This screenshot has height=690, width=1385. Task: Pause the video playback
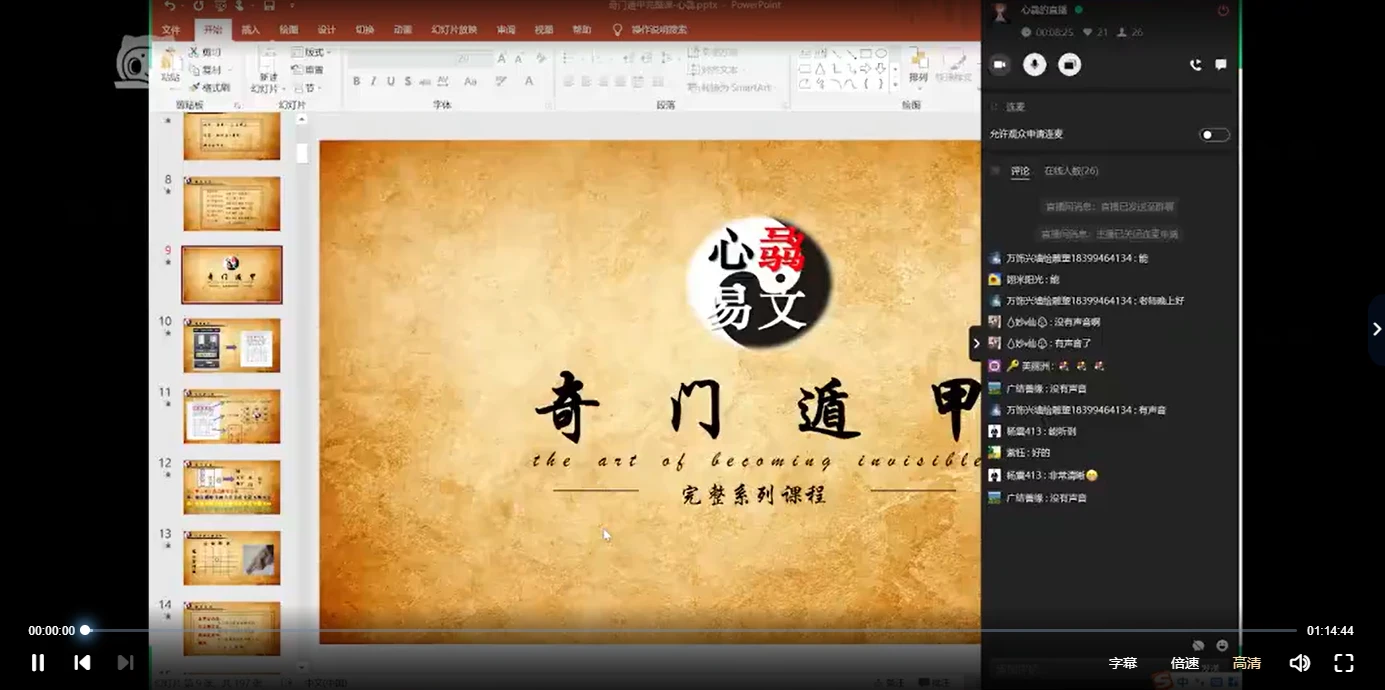coord(38,662)
